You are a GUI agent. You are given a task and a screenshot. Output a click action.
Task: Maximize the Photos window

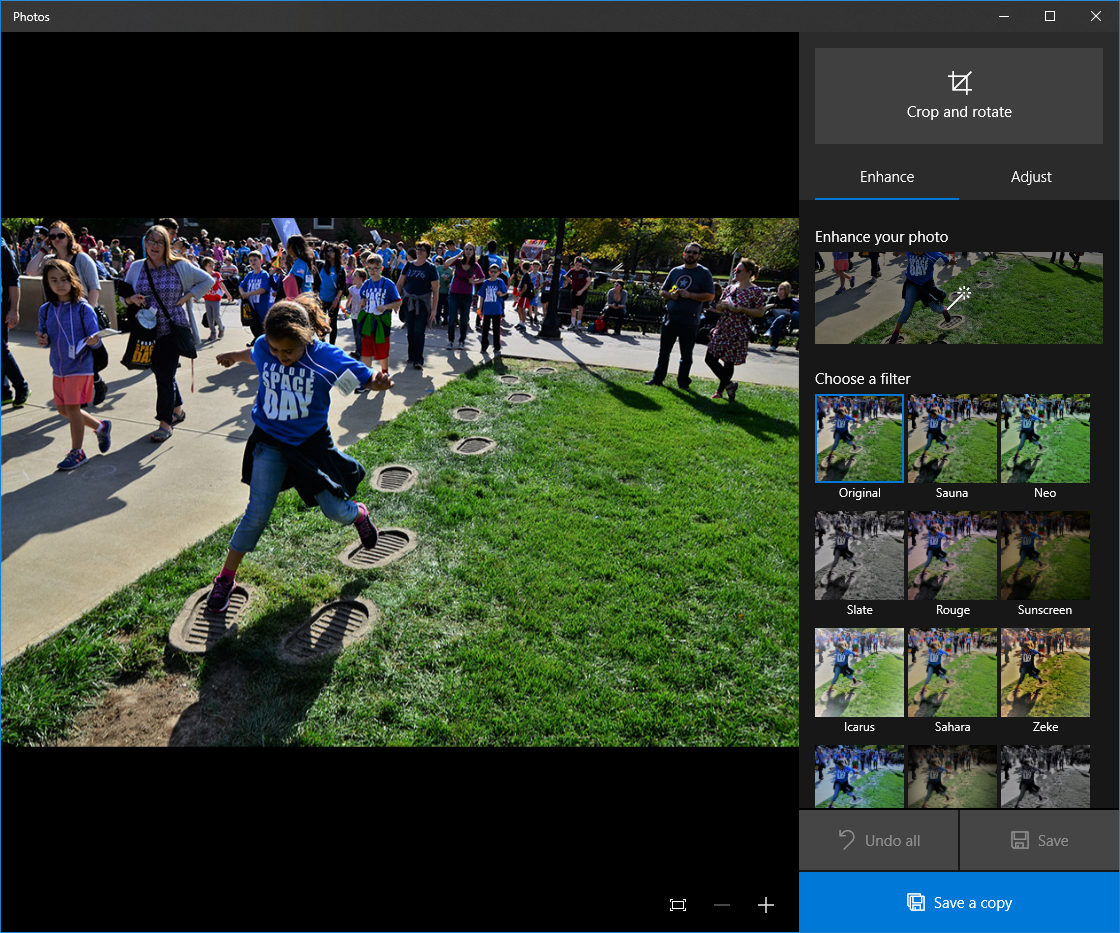(1049, 16)
